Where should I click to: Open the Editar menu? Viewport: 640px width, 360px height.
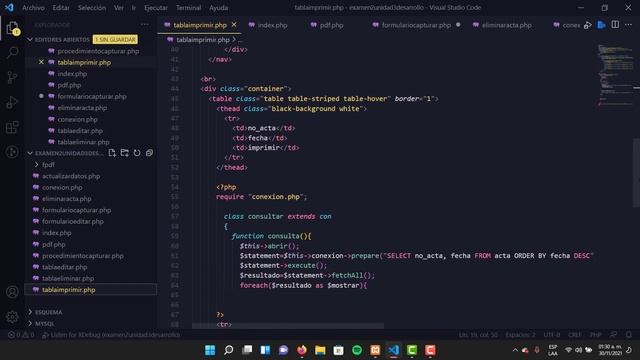[61, 8]
